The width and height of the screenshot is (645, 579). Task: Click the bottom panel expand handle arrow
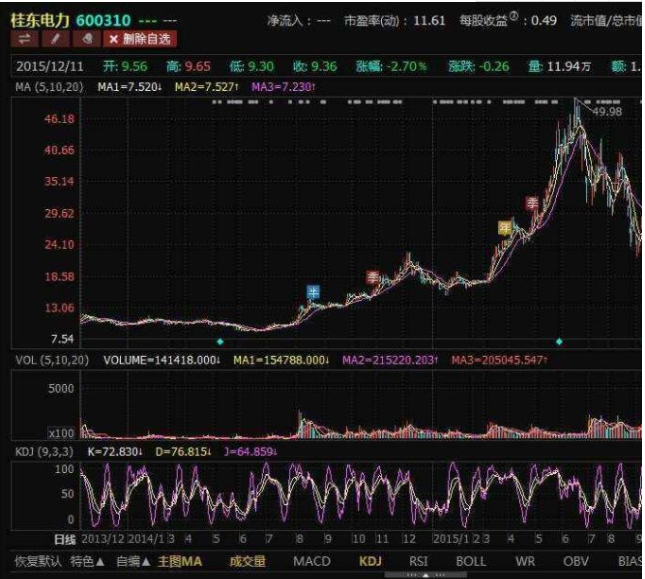coord(425,574)
